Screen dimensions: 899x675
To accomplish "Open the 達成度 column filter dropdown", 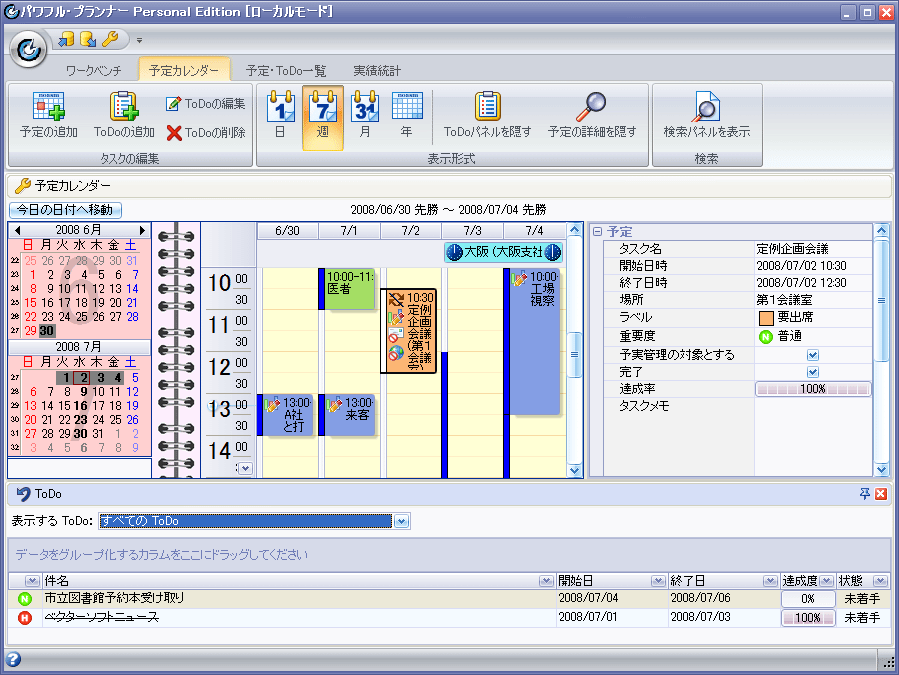I will tap(826, 581).
